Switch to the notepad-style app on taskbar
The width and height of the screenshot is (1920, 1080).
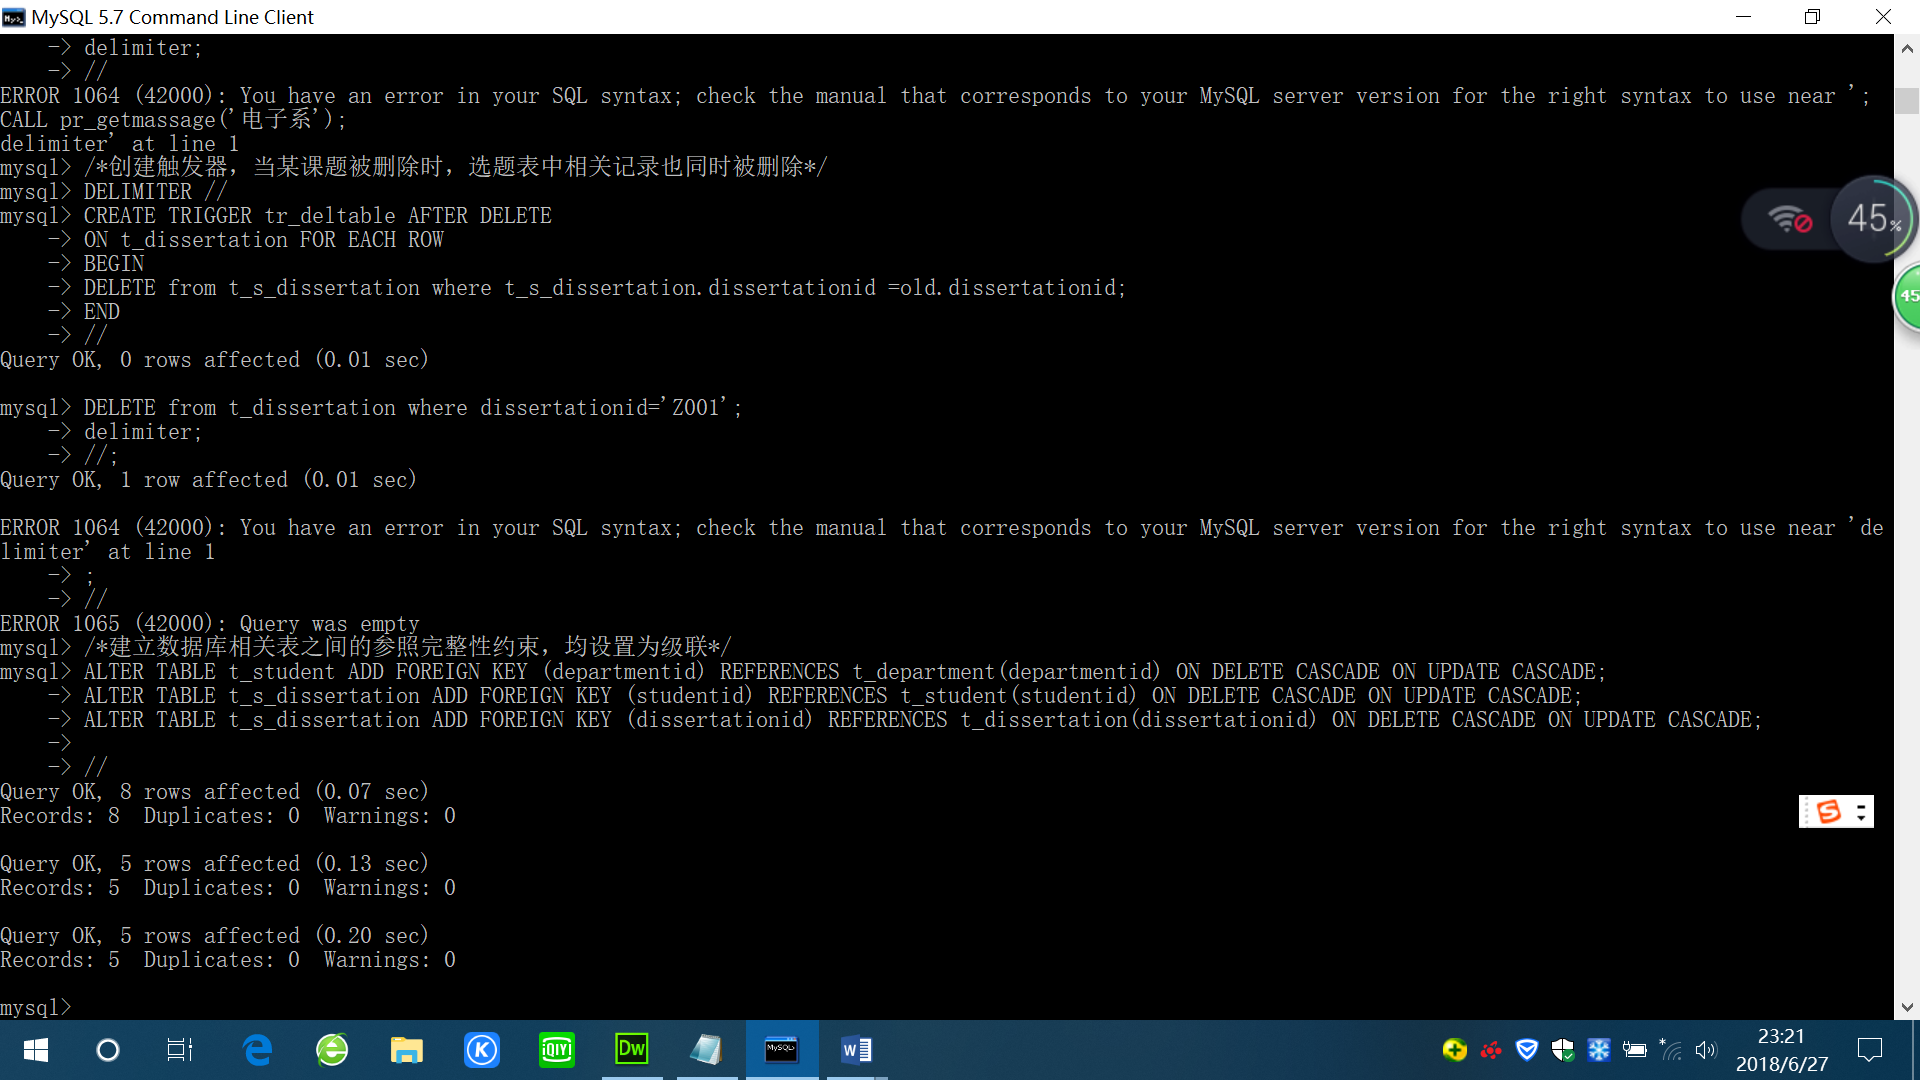click(x=706, y=1050)
